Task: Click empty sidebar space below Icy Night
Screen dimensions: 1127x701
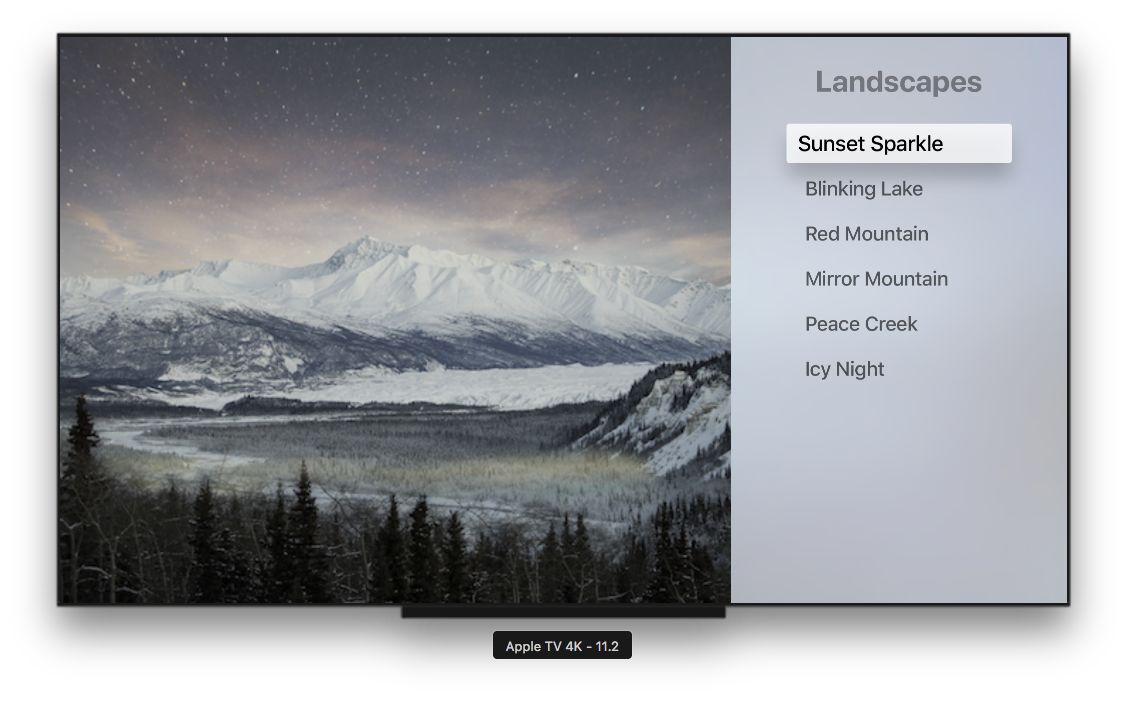Action: [898, 496]
